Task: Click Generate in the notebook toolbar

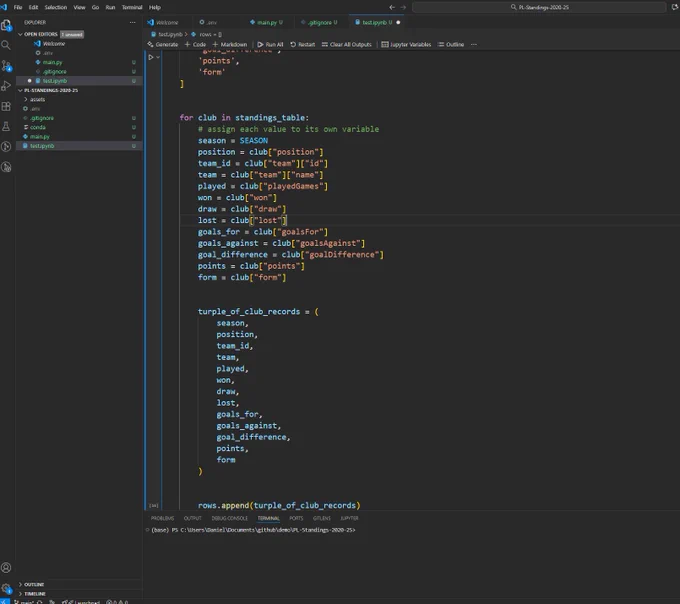Action: coord(163,44)
